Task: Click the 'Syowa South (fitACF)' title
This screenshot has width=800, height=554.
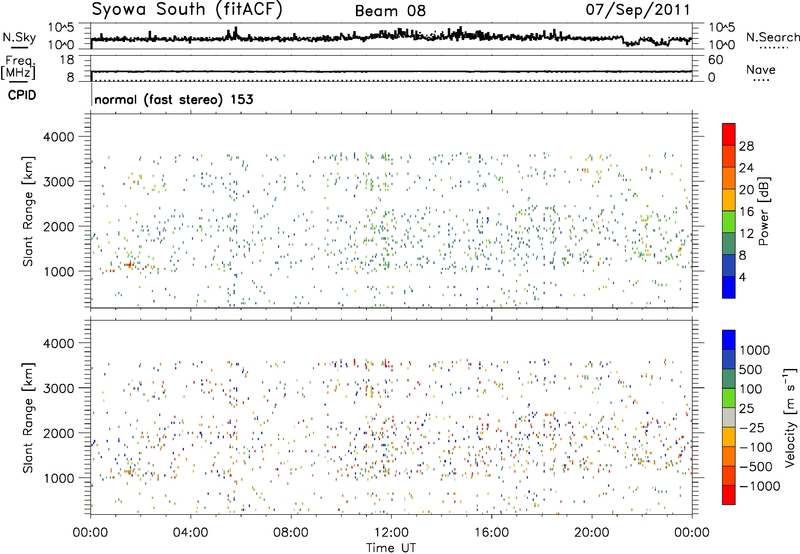Action: pos(187,10)
